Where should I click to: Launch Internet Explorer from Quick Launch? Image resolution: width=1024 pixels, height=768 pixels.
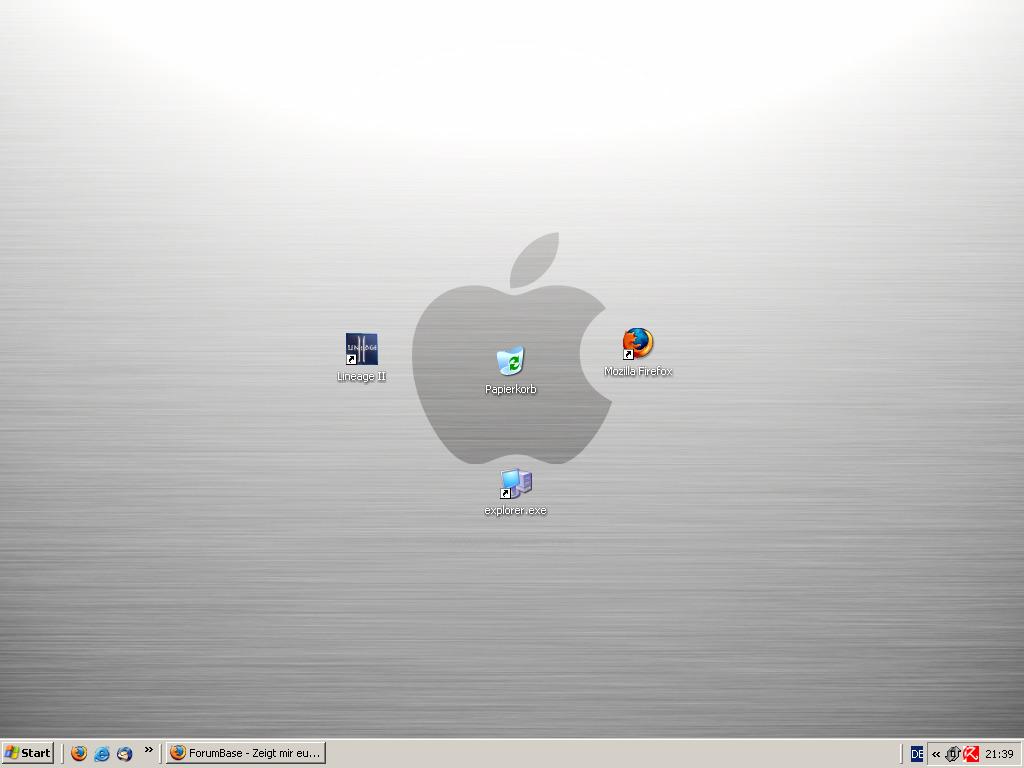[102, 753]
